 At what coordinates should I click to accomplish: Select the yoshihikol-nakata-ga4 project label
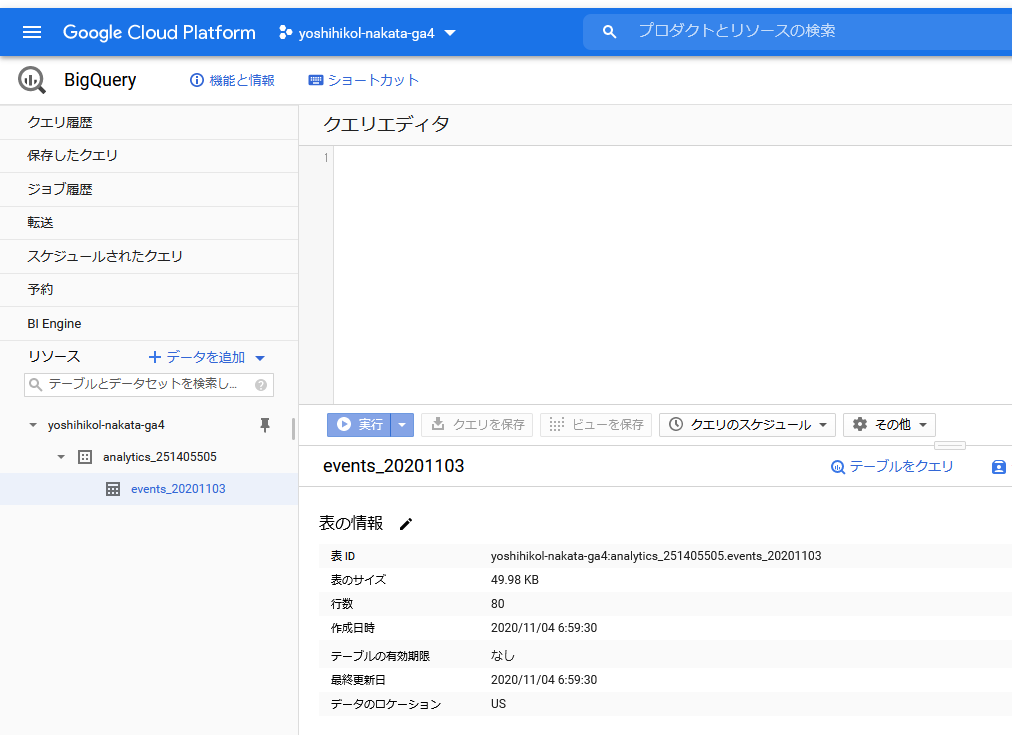[x=106, y=425]
